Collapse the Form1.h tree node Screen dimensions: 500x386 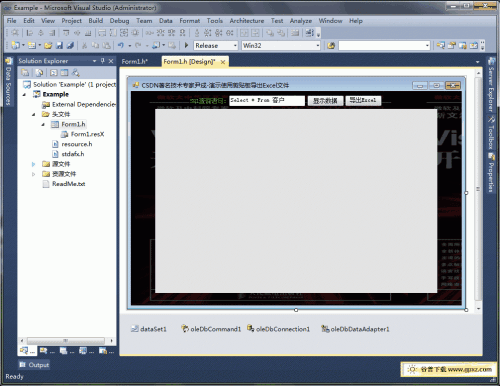tap(43, 125)
